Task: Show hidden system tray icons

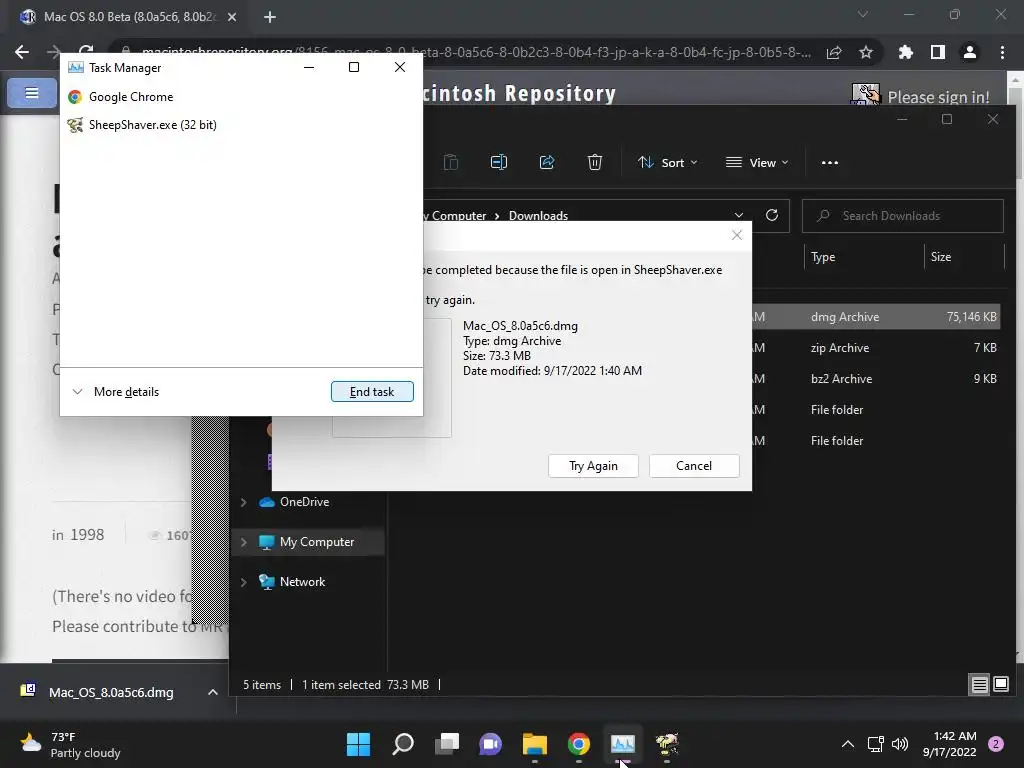Action: (x=848, y=744)
